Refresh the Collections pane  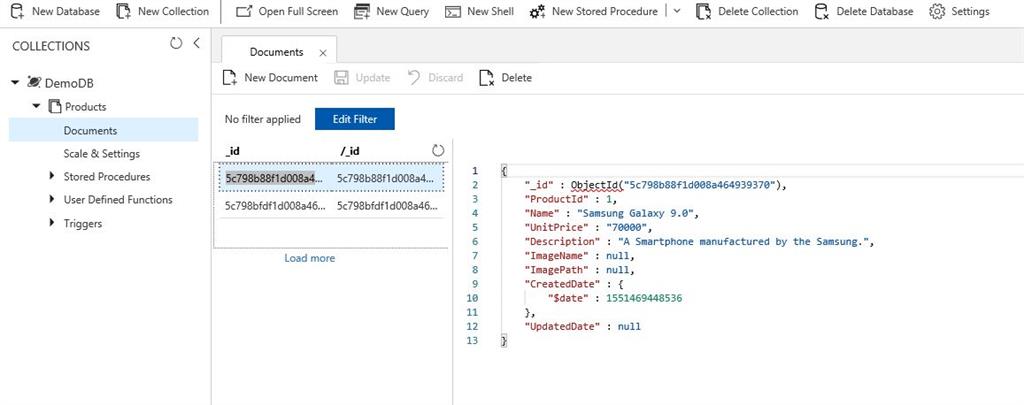176,43
